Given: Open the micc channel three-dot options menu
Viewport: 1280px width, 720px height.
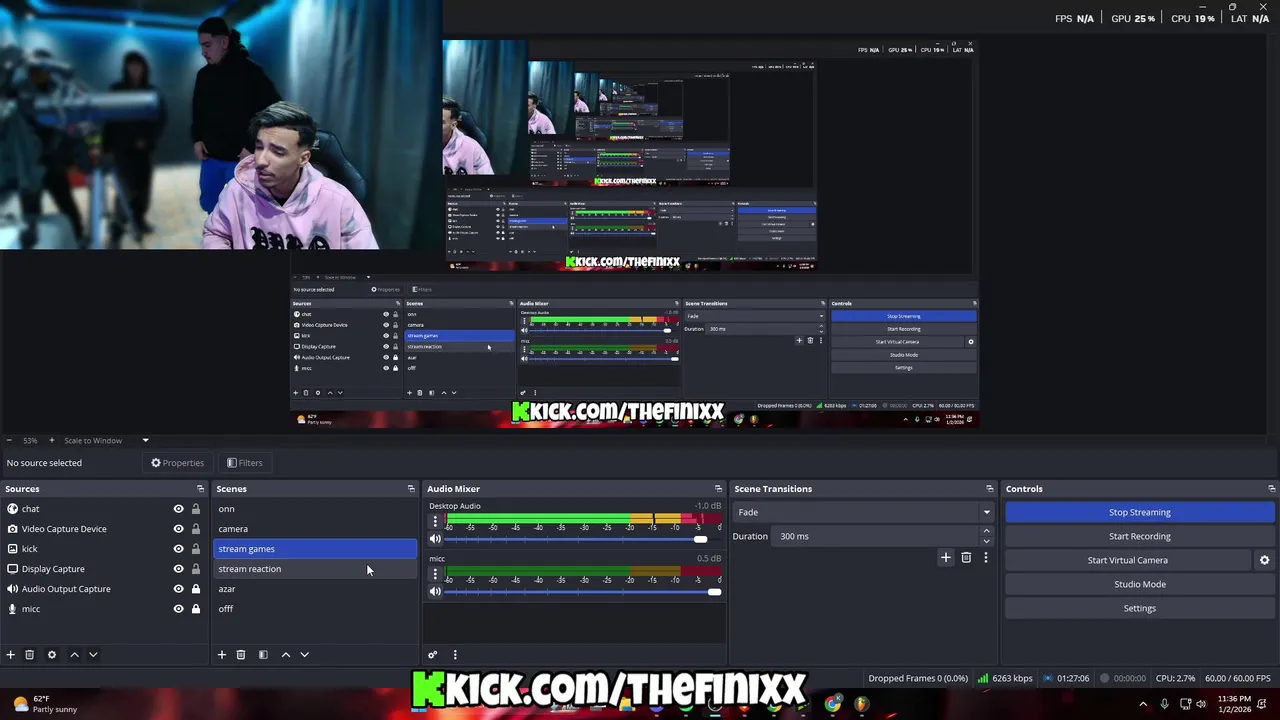Looking at the screenshot, I should coord(435,574).
